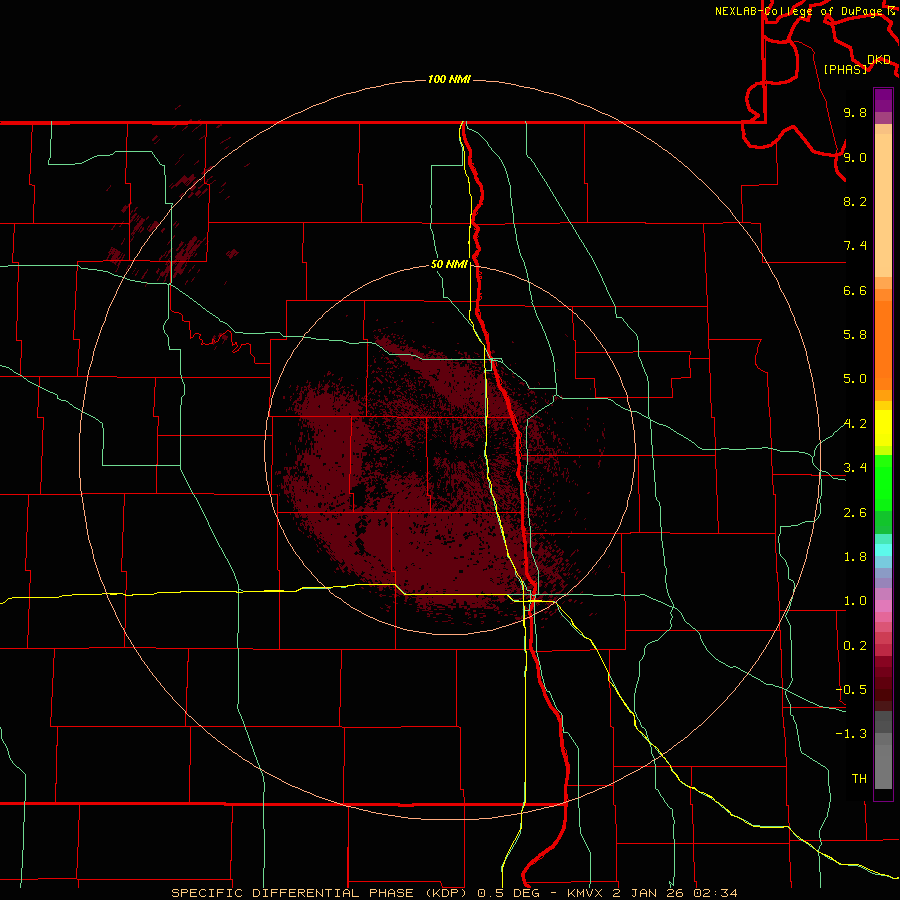Click the 7.4 scale value
The height and width of the screenshot is (900, 900).
[x=855, y=246]
